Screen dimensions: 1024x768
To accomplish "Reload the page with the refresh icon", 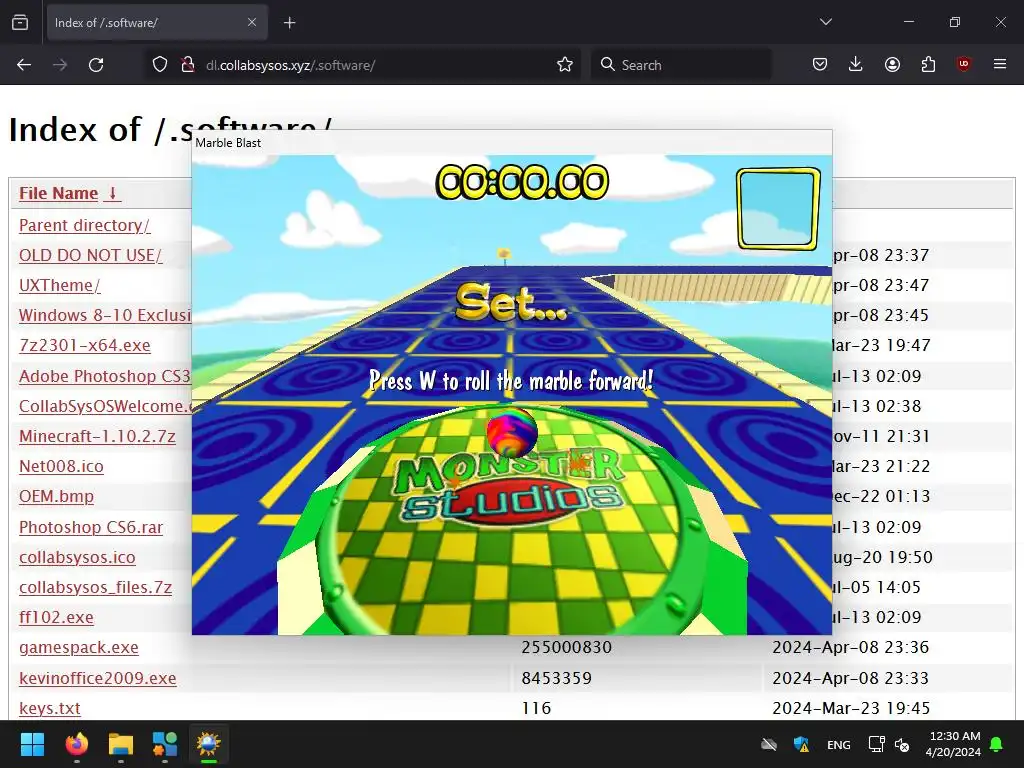I will pos(96,65).
